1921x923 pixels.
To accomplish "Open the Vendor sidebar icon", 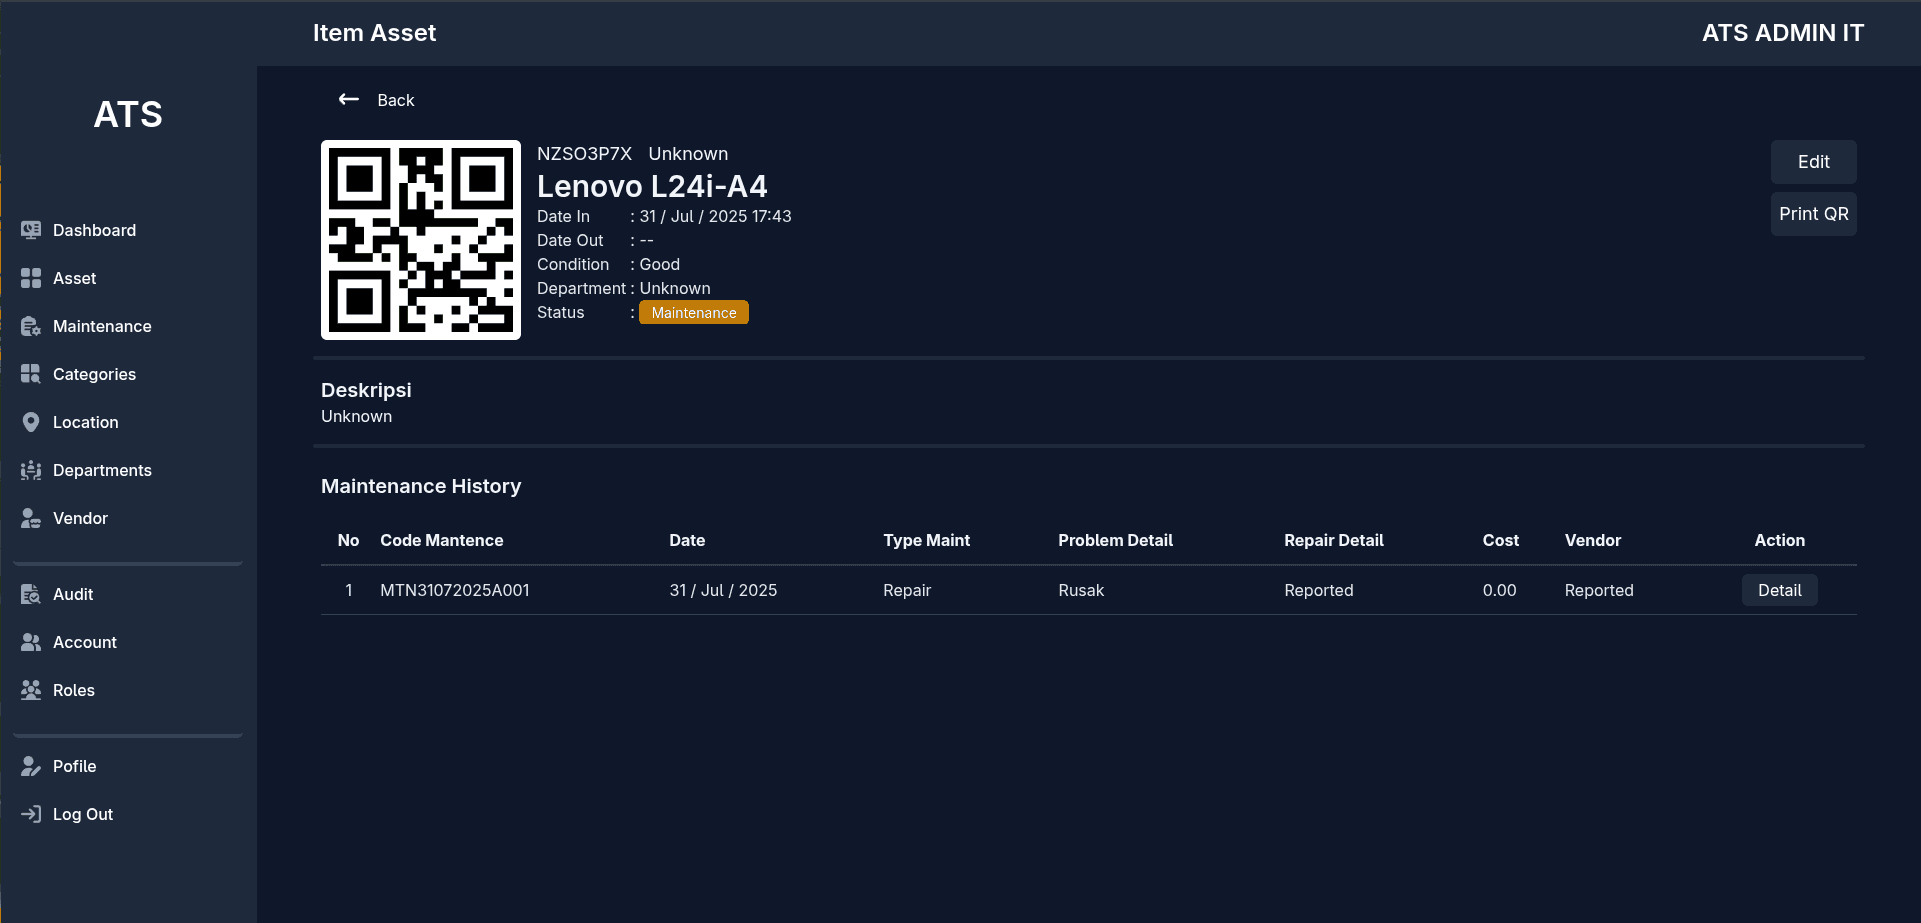I will [x=31, y=518].
